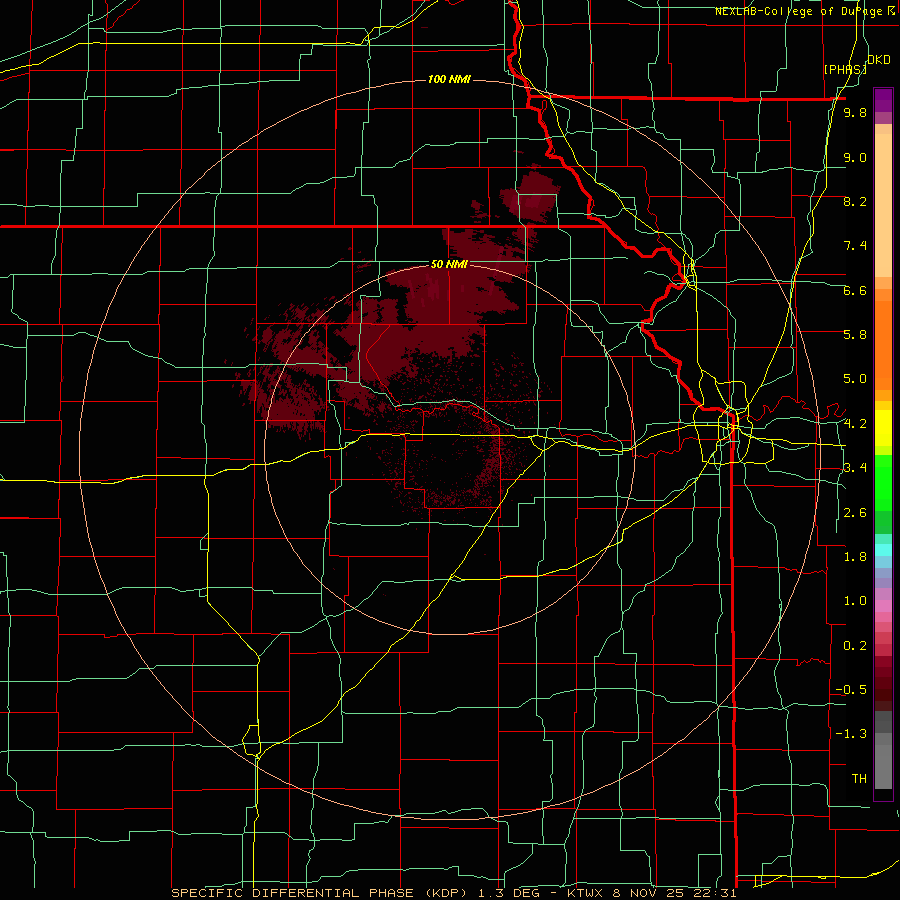Click the 4.2 scale value
The height and width of the screenshot is (900, 900).
tap(855, 424)
